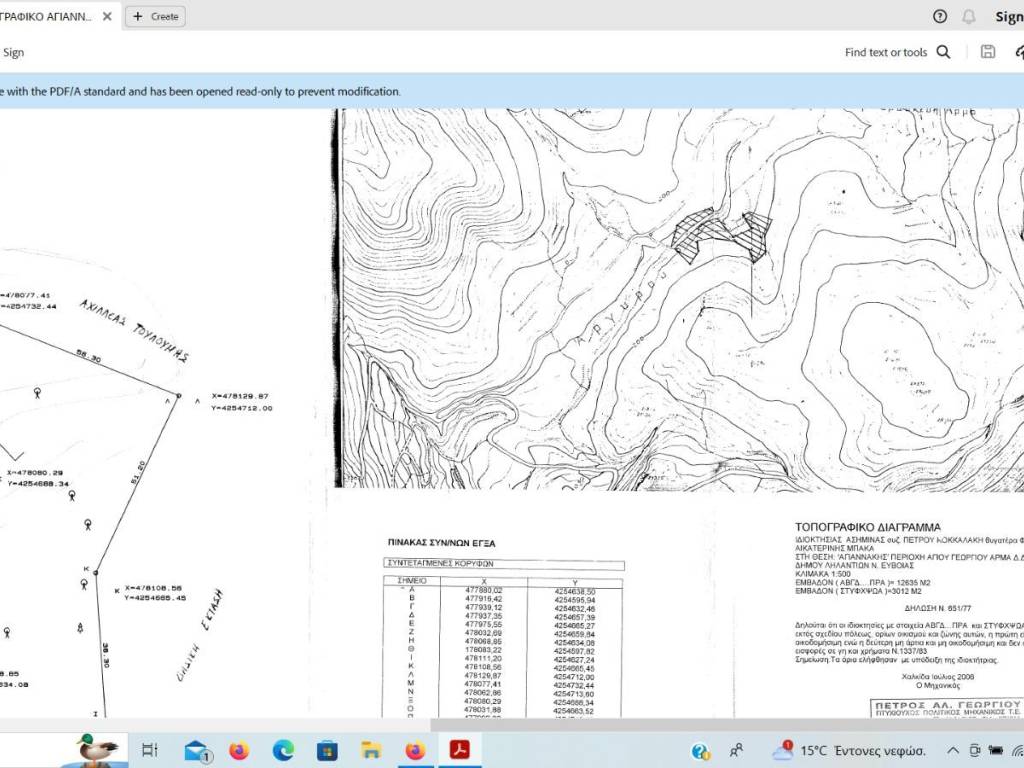Close the ΤΟΠΟΓΡΑΦΙΚΟ document tab
Viewport: 1024px width, 768px height.
[x=107, y=17]
